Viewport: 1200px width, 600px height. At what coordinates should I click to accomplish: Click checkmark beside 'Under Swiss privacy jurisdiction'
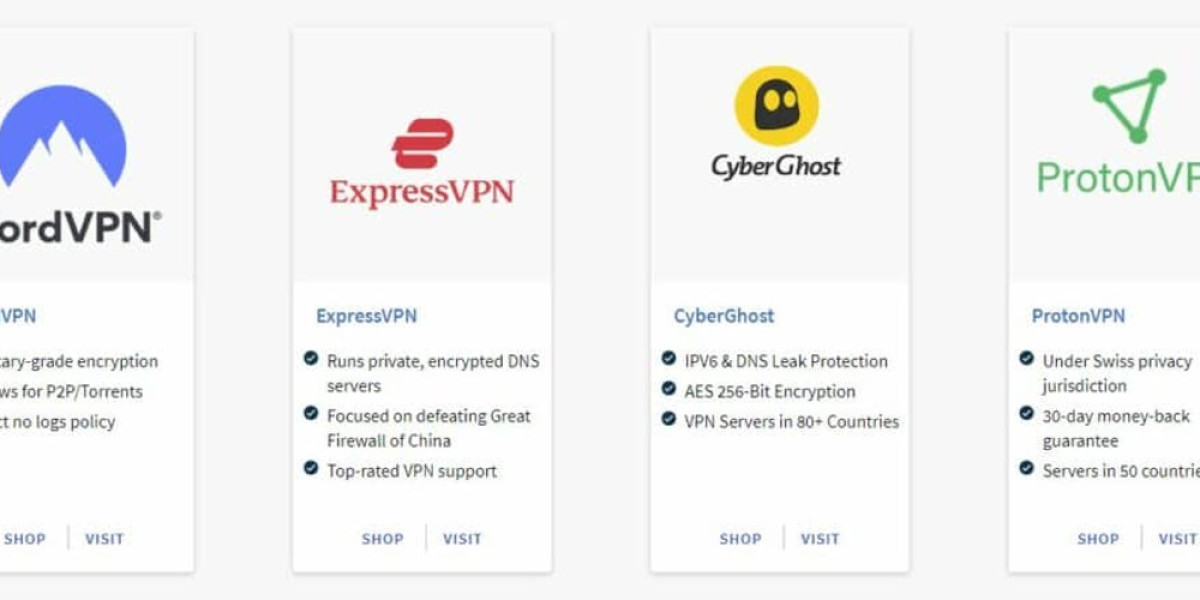click(x=1026, y=358)
